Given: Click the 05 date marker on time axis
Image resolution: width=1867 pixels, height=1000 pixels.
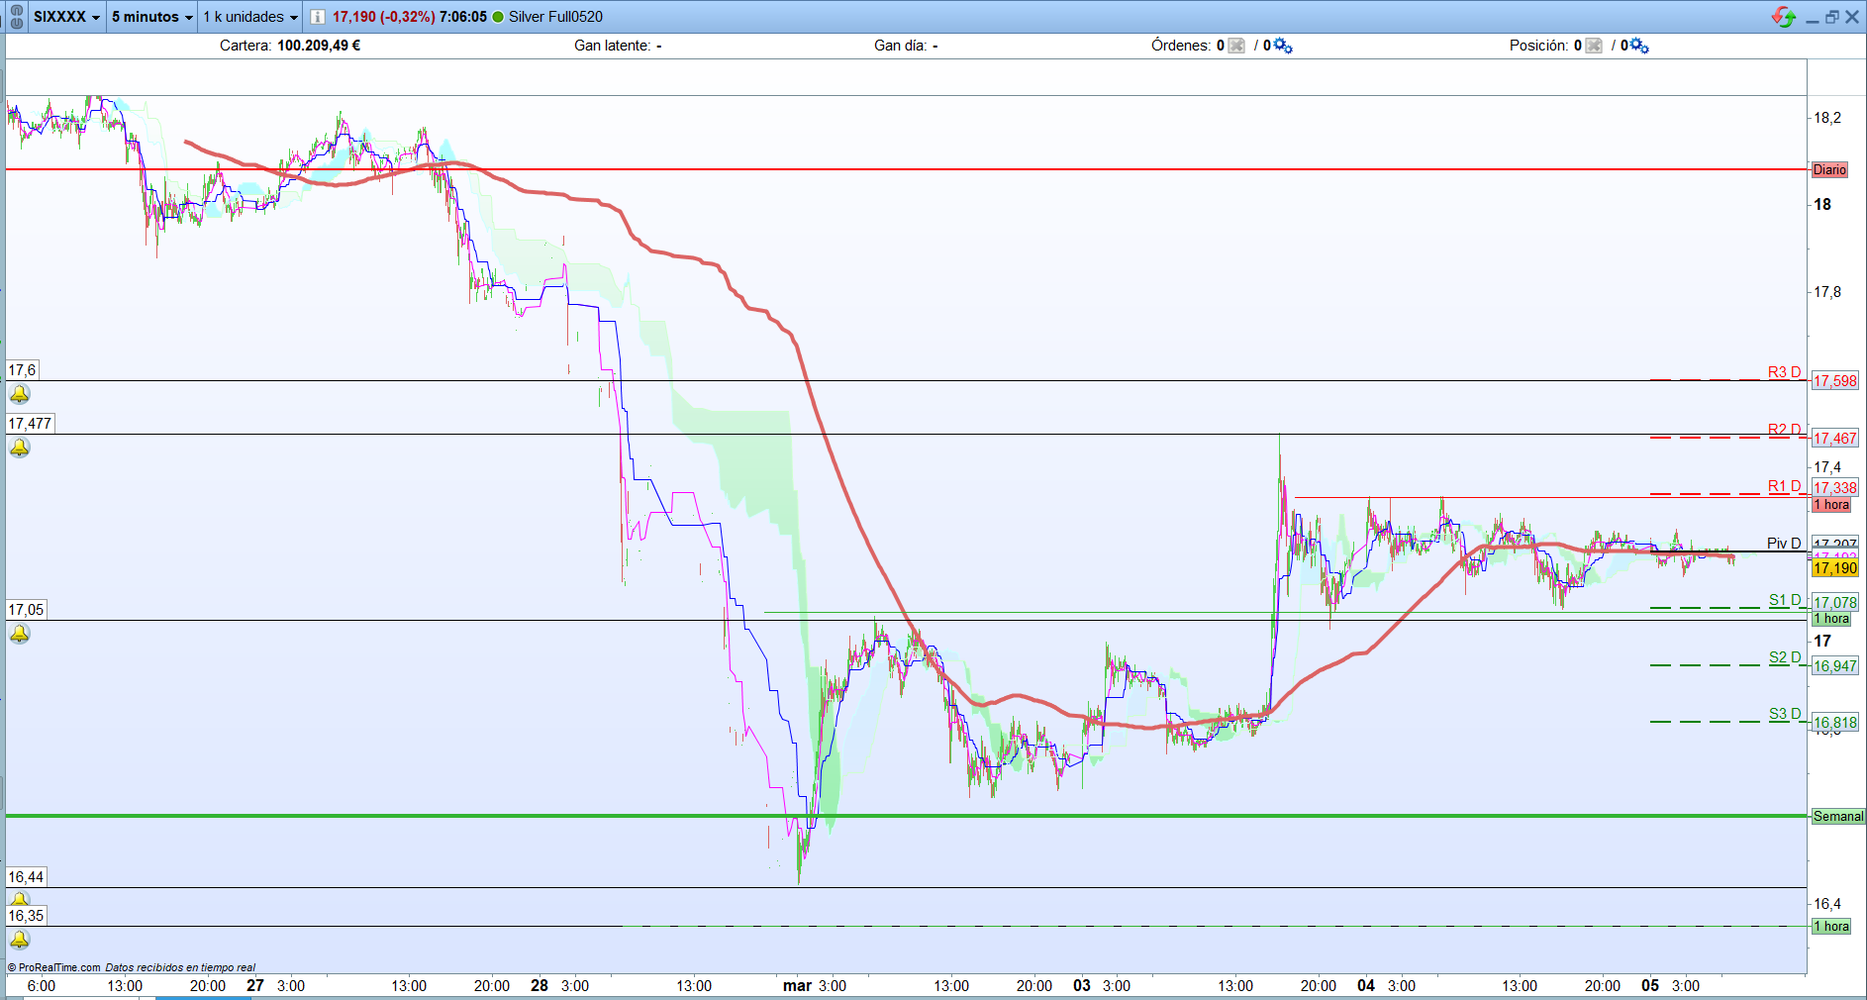Looking at the screenshot, I should 1650,986.
